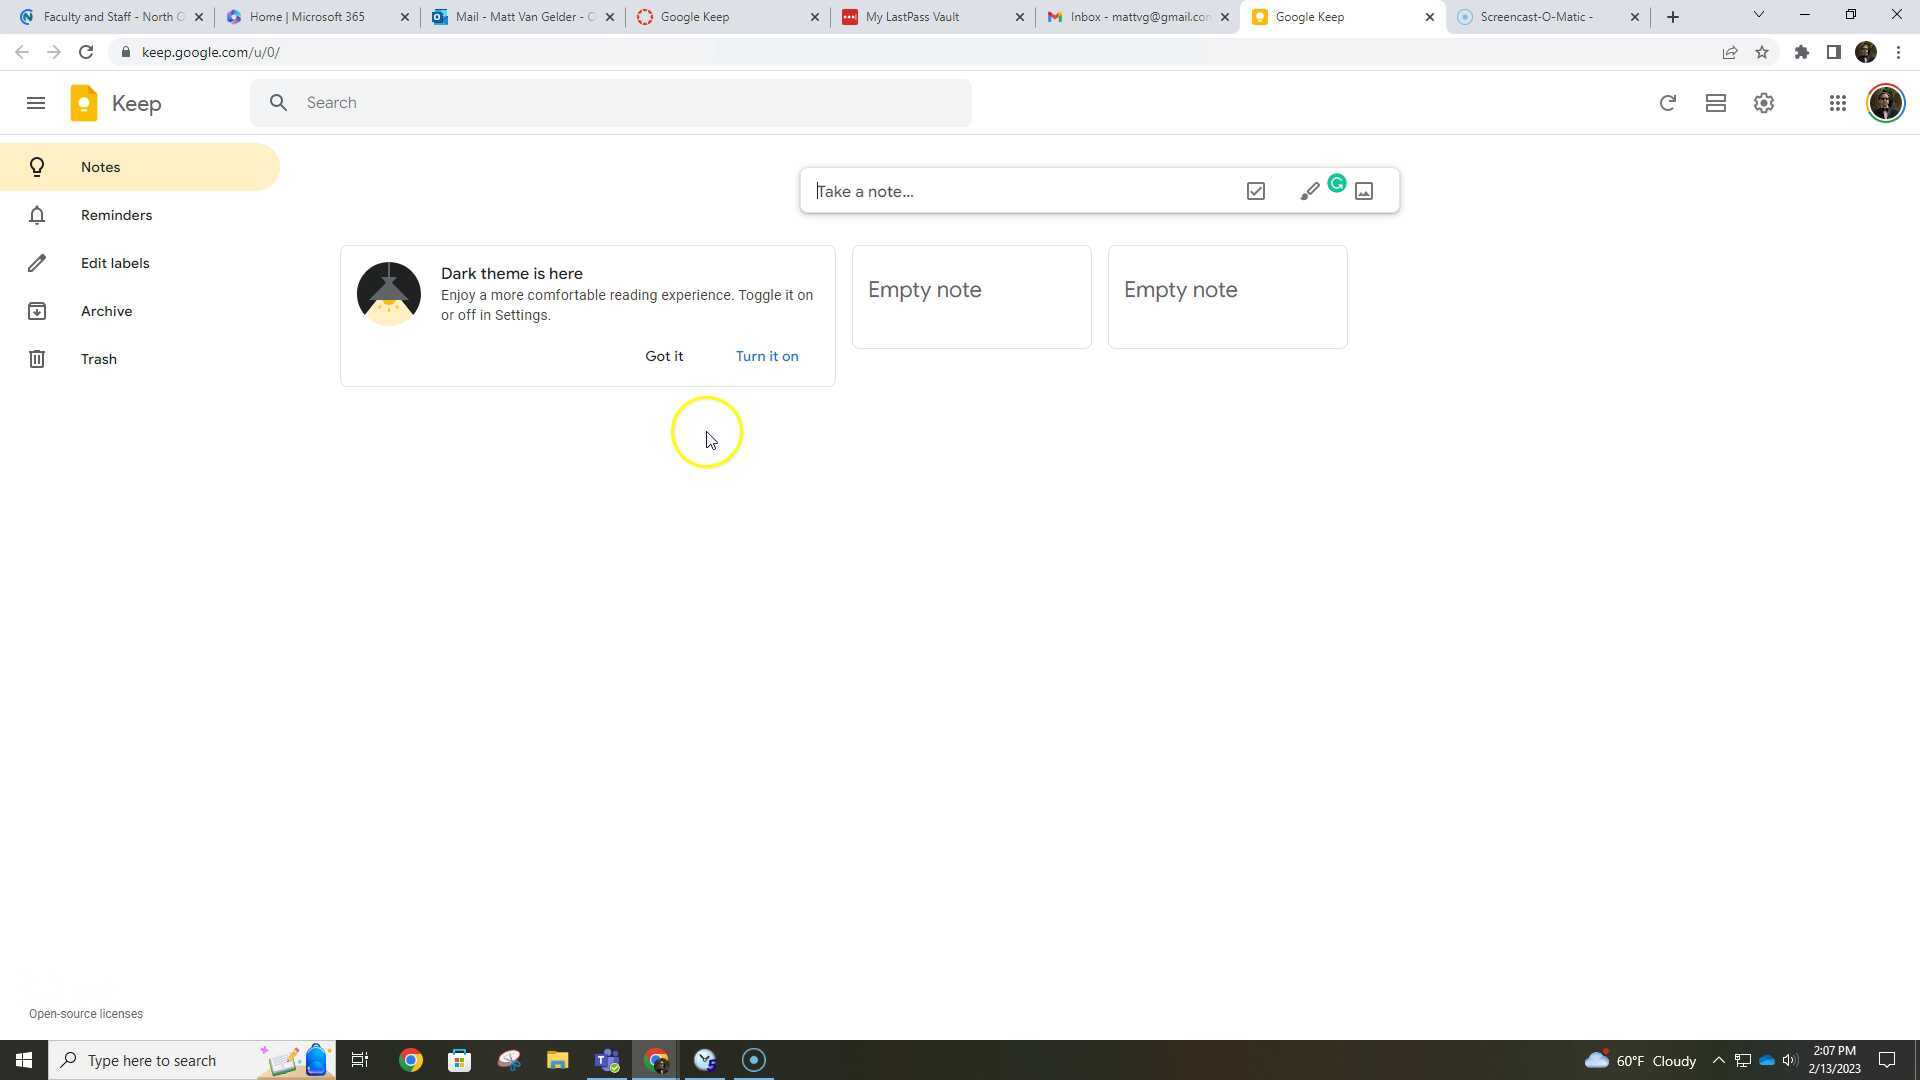The width and height of the screenshot is (1920, 1080).
Task: Share this page icon in address bar
Action: [1729, 52]
